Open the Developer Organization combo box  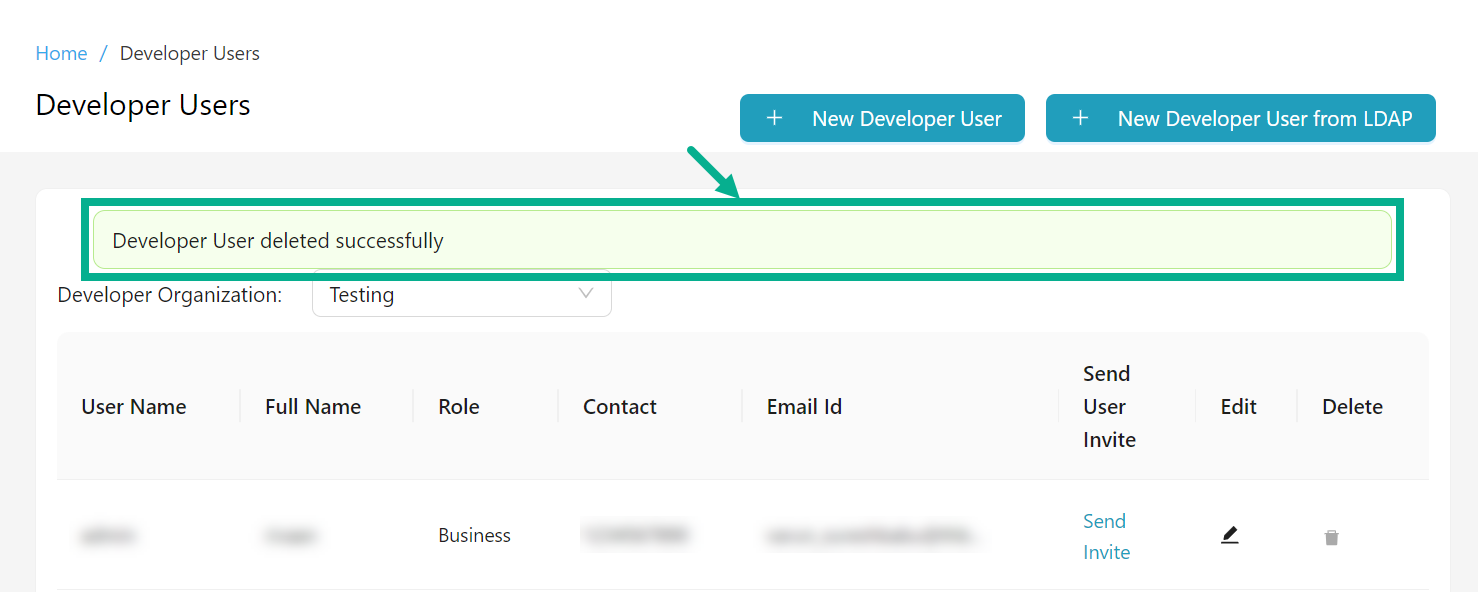click(461, 295)
